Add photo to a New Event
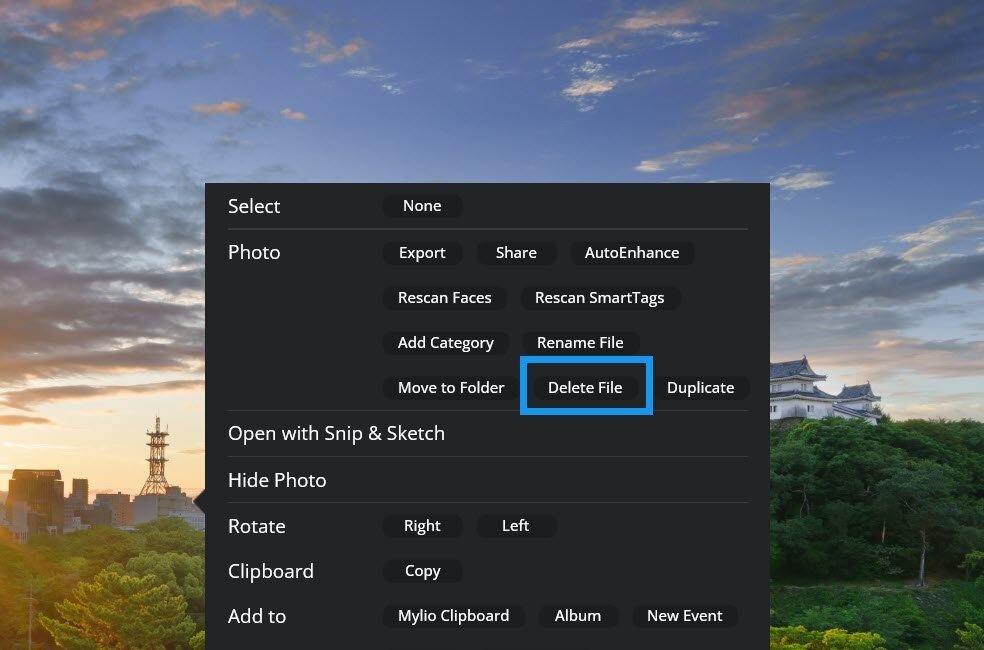 tap(684, 616)
